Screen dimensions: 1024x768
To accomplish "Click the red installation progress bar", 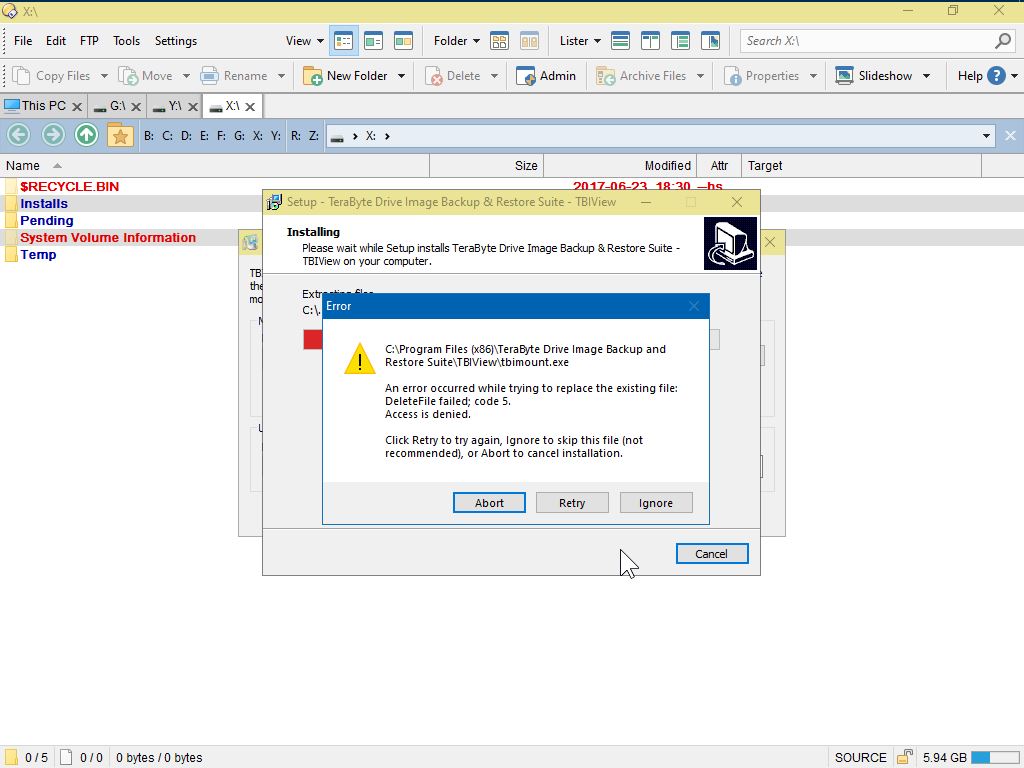I will [x=313, y=340].
